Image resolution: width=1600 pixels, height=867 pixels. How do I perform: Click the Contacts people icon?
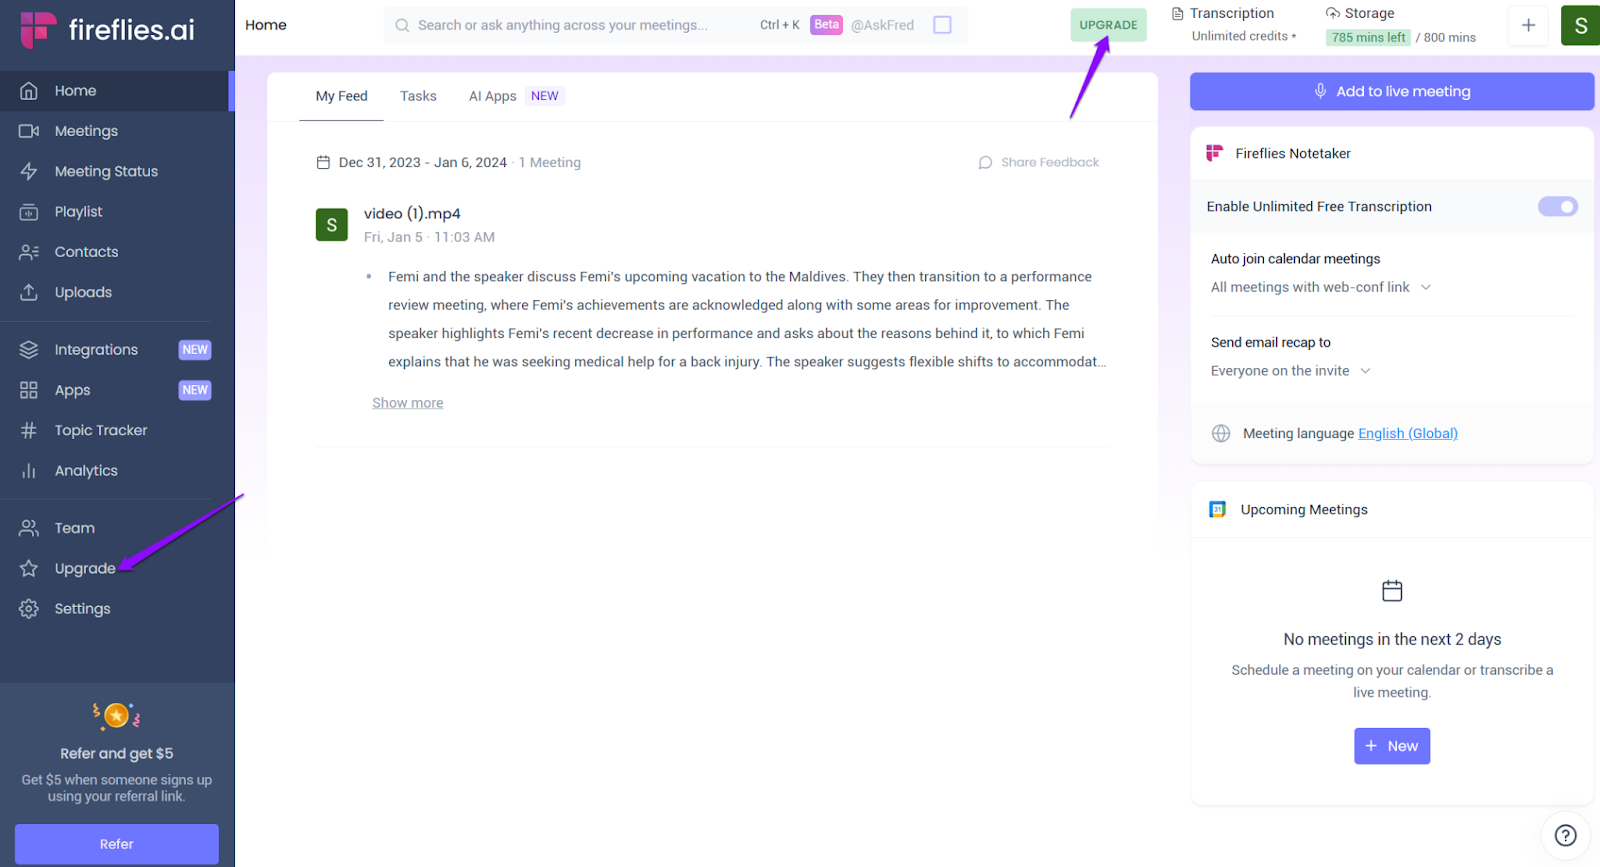click(x=29, y=252)
